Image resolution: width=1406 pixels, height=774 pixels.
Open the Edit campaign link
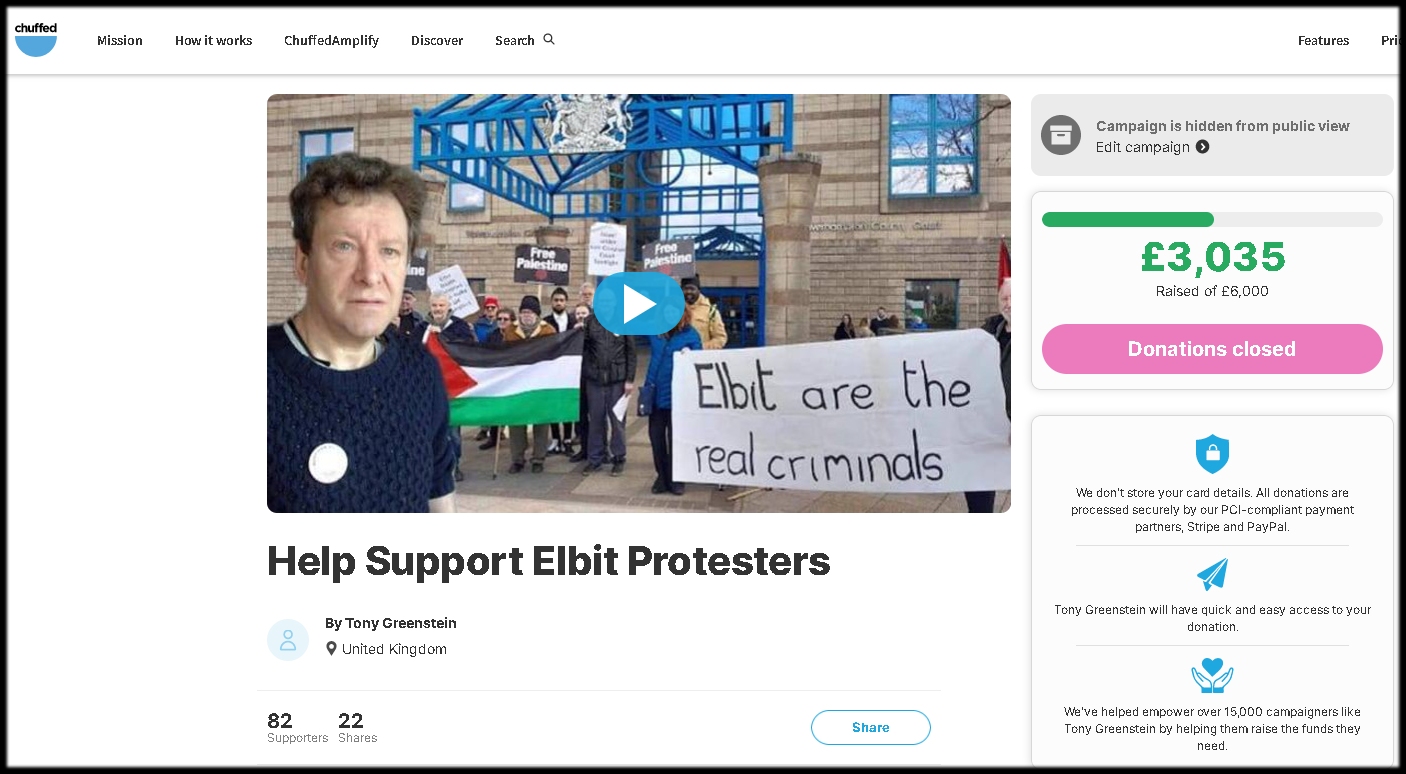coord(1143,147)
